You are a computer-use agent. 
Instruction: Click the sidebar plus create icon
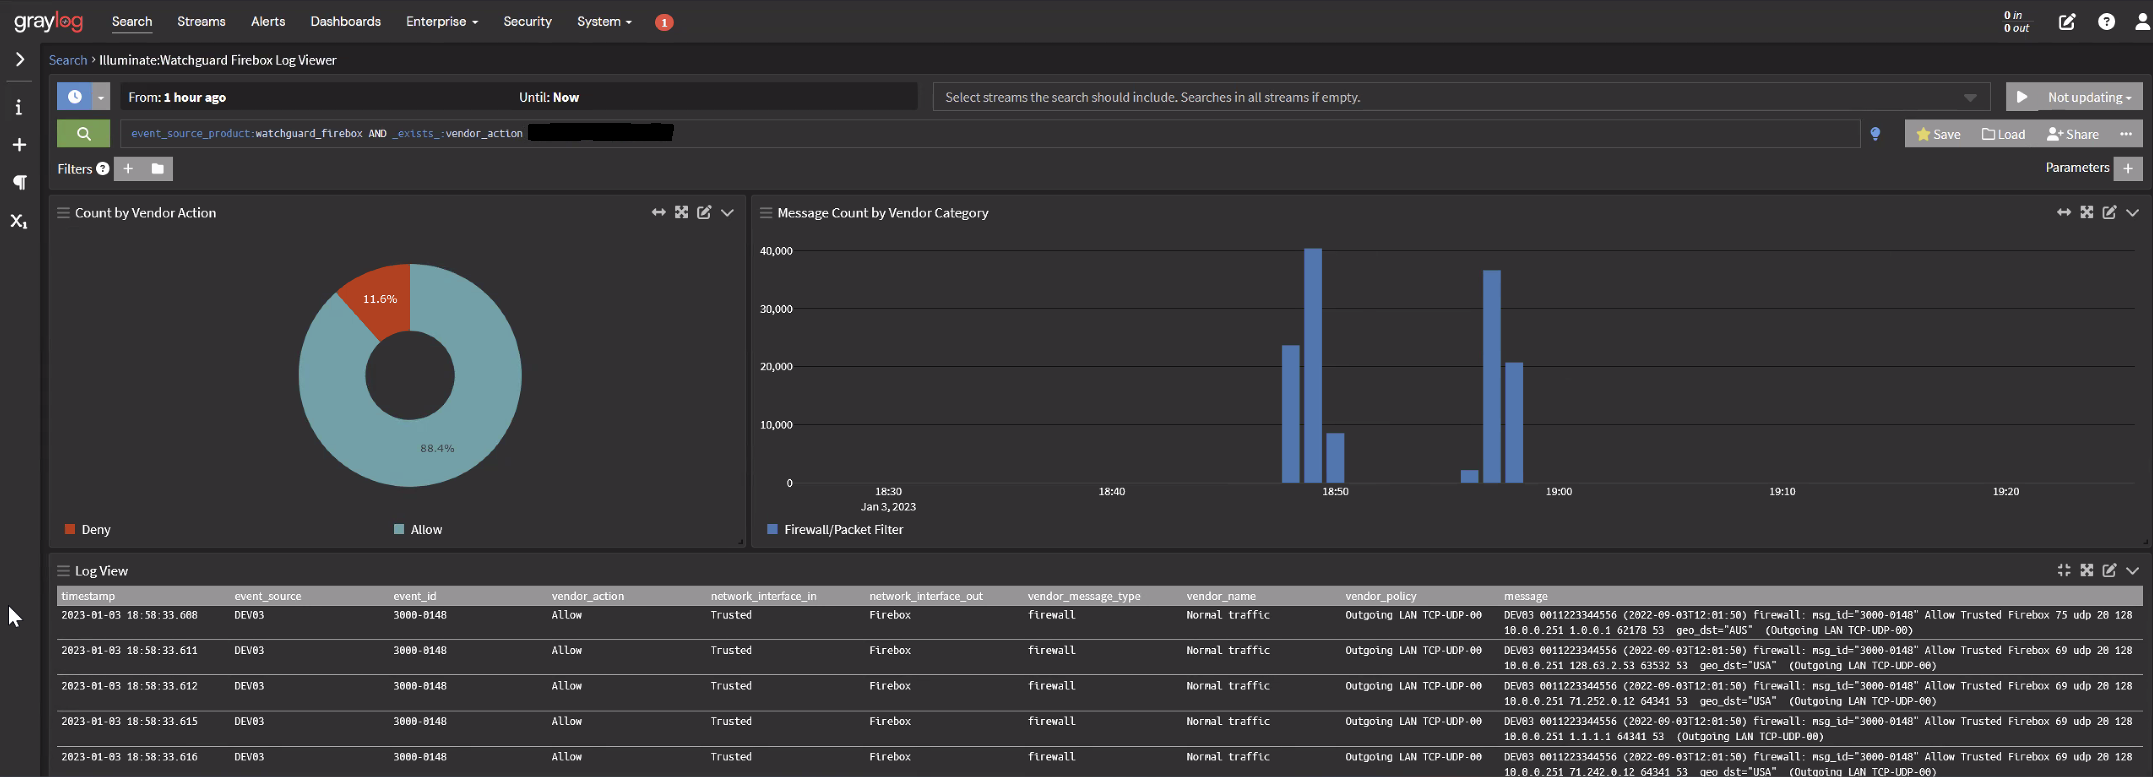[19, 145]
